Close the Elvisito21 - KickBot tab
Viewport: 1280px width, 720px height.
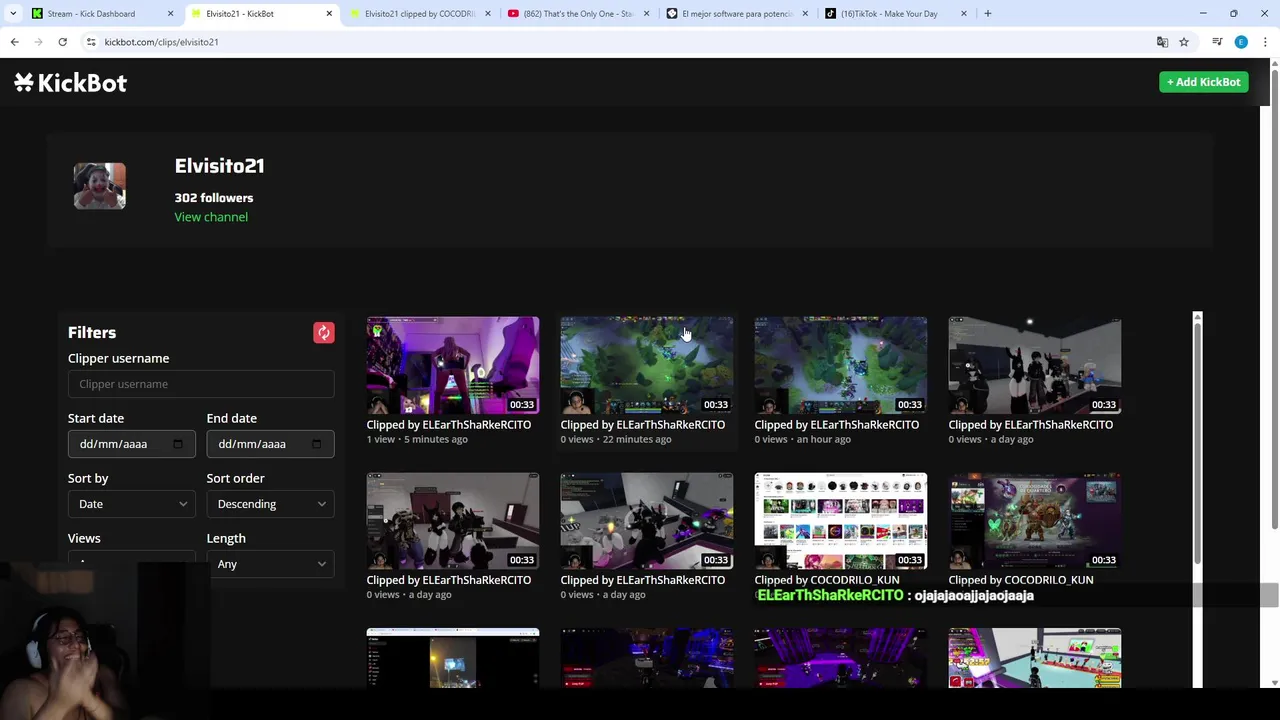tap(329, 14)
